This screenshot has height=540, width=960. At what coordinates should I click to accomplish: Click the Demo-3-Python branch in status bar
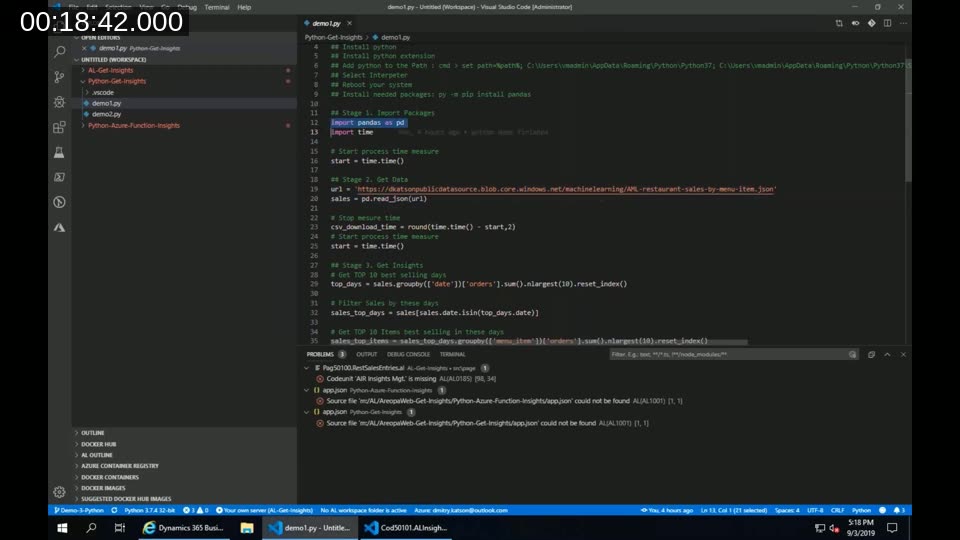tap(79, 510)
